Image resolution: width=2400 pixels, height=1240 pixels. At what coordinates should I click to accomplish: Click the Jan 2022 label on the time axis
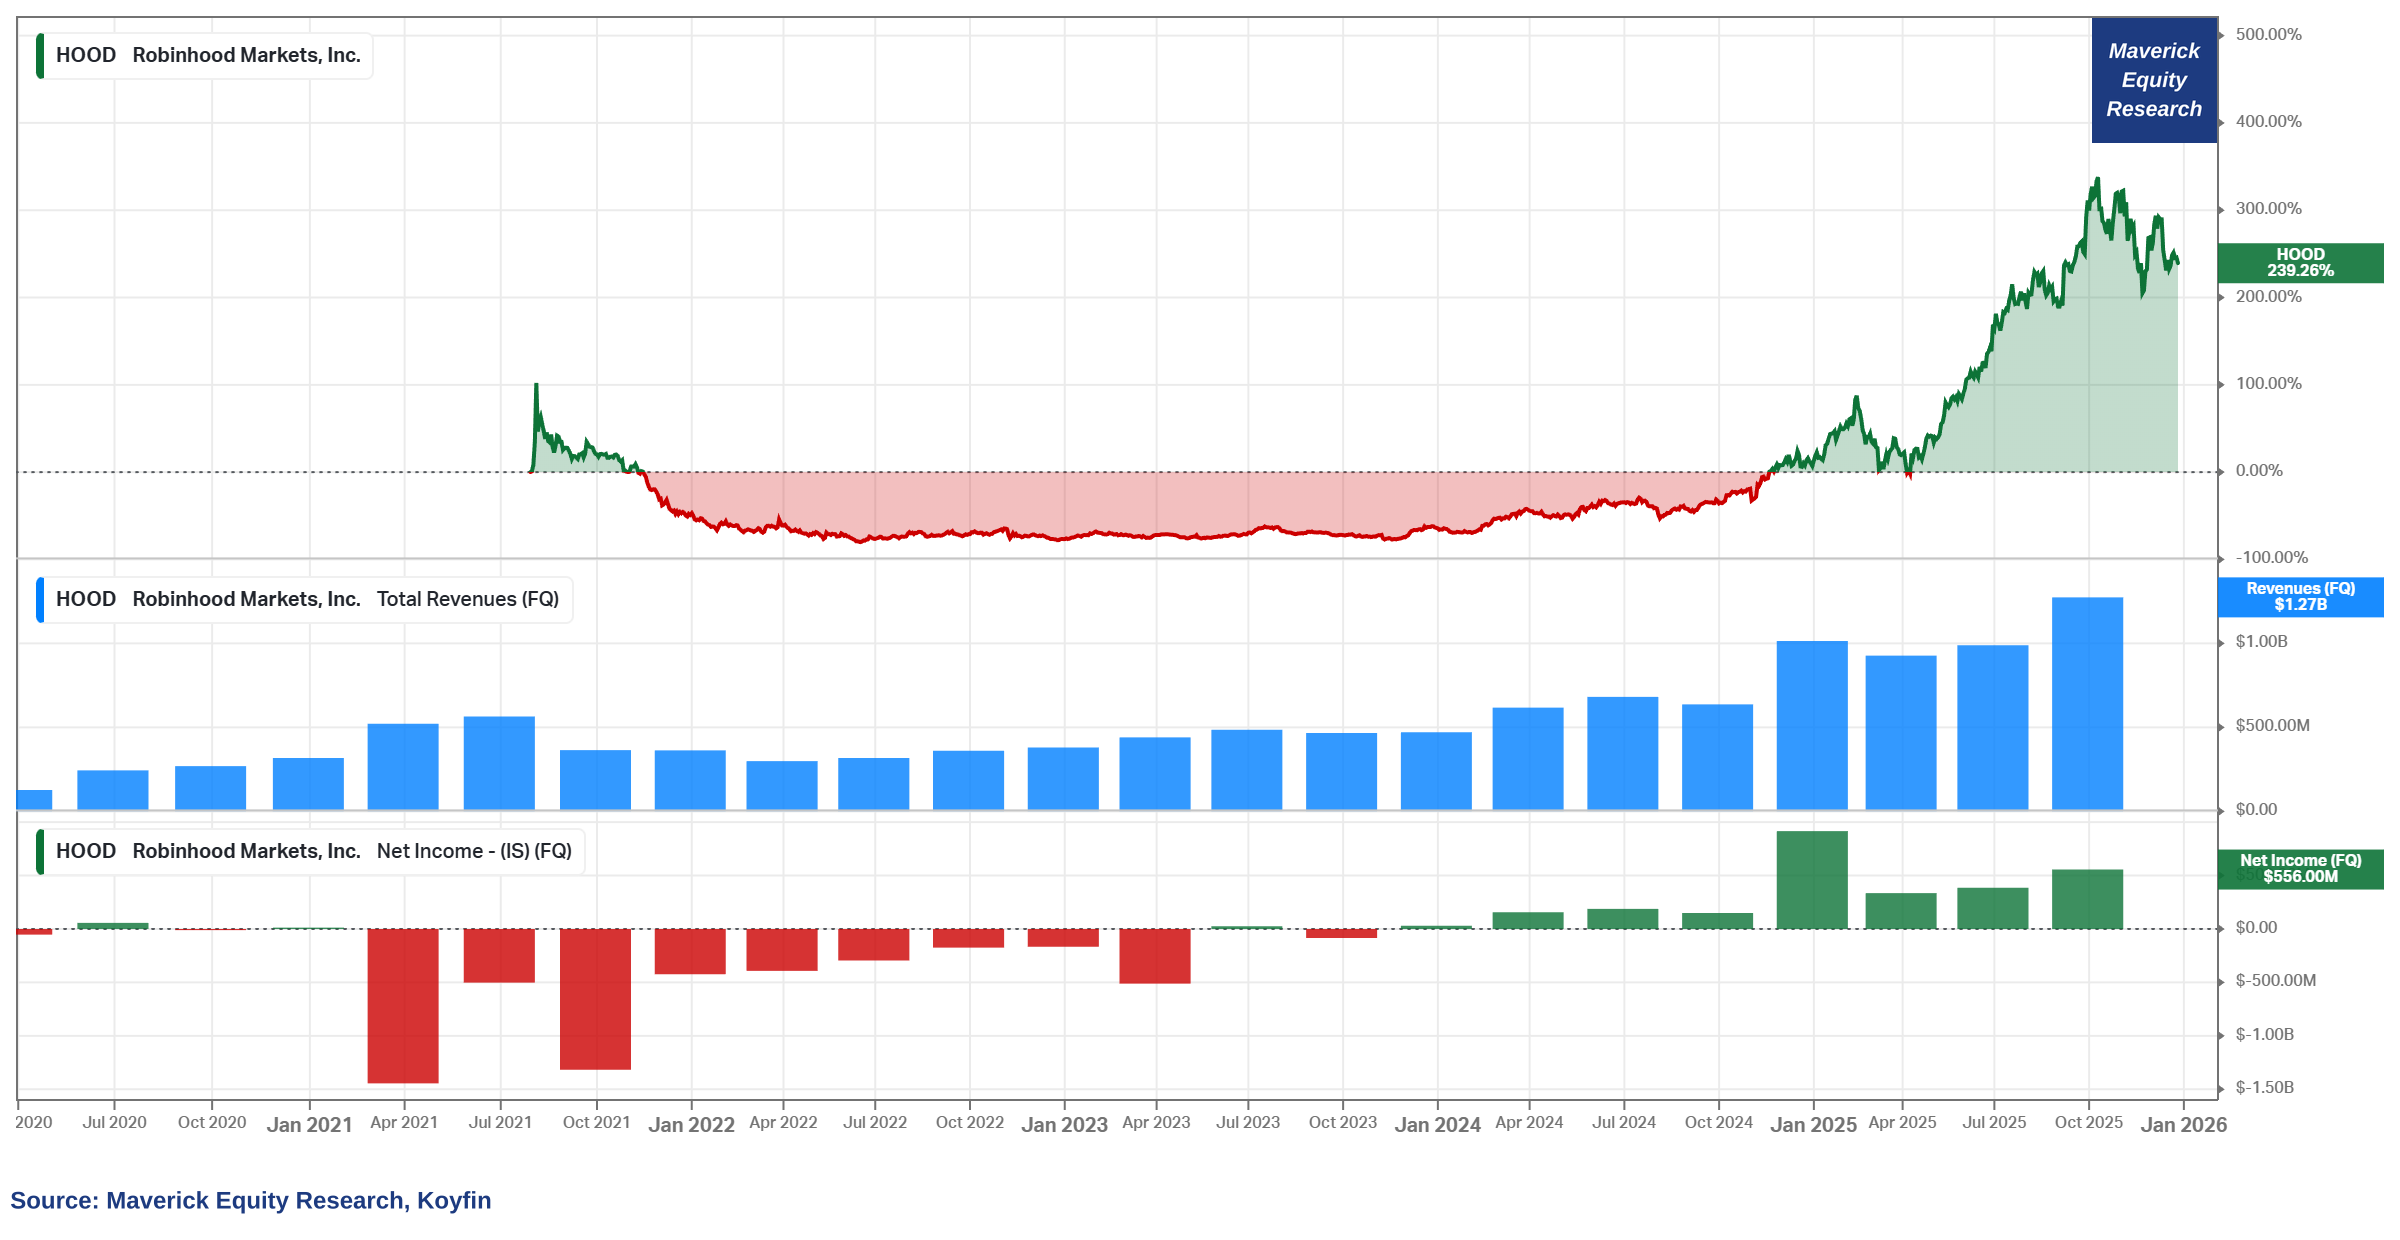[691, 1125]
